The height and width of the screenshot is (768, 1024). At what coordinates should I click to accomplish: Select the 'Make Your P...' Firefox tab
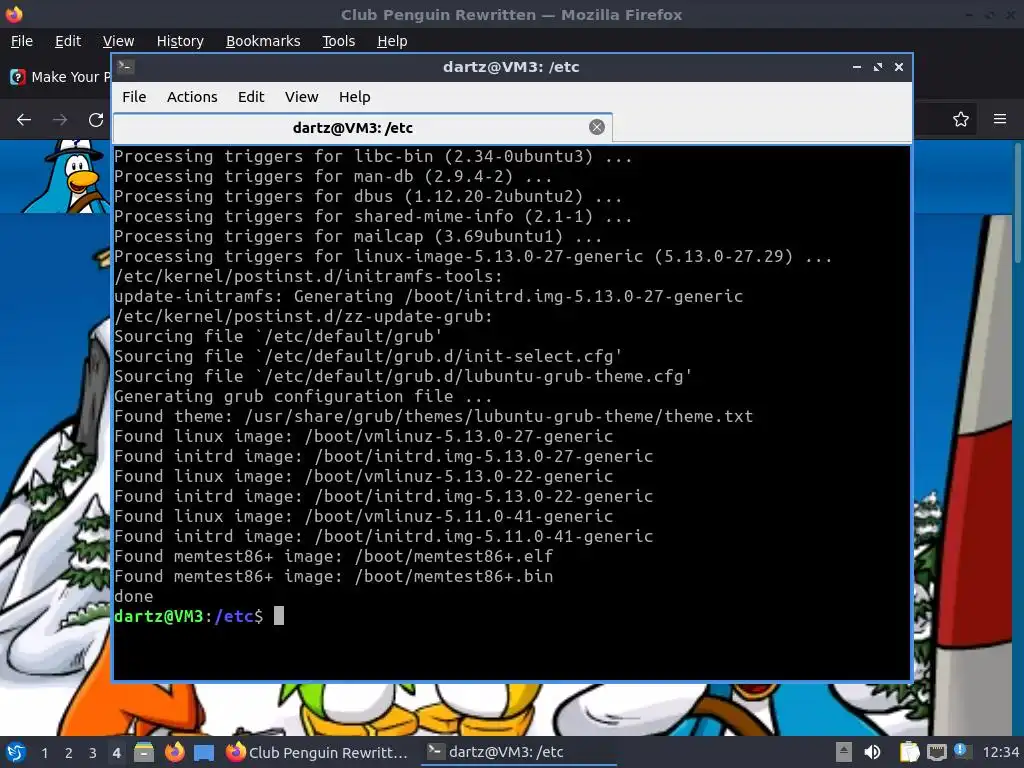(x=59, y=77)
